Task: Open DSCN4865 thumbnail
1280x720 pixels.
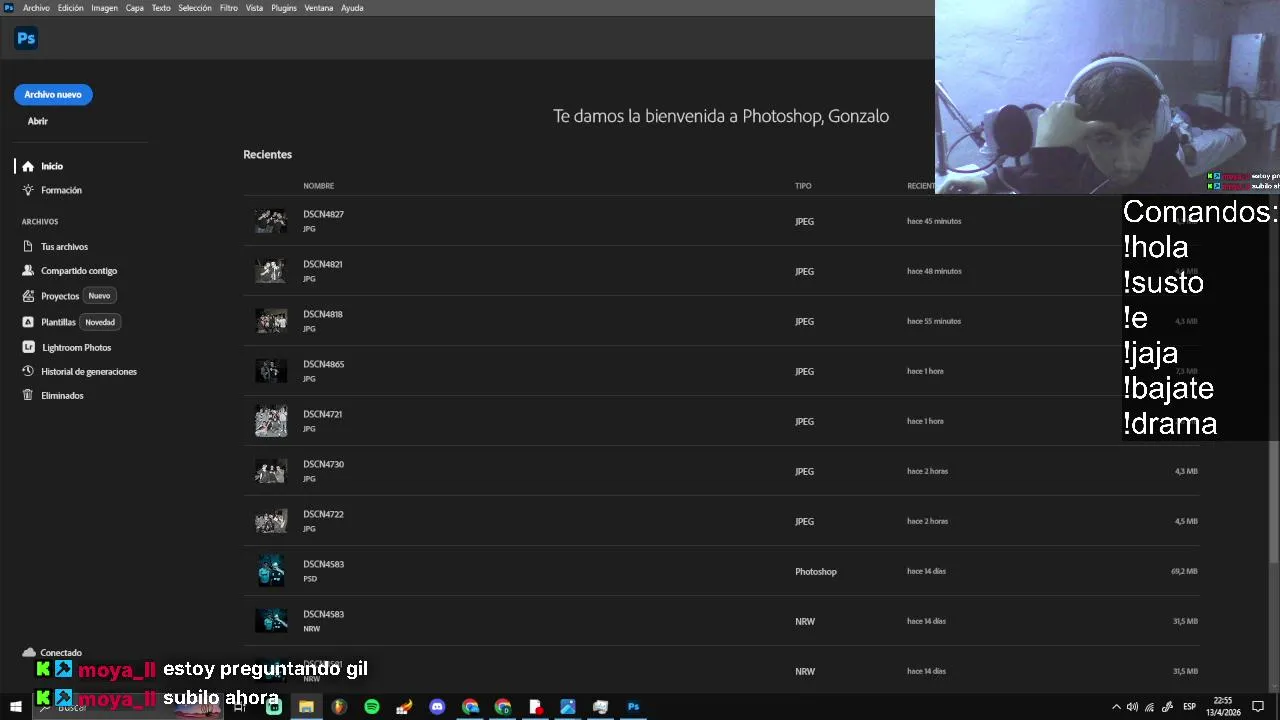Action: tap(270, 371)
